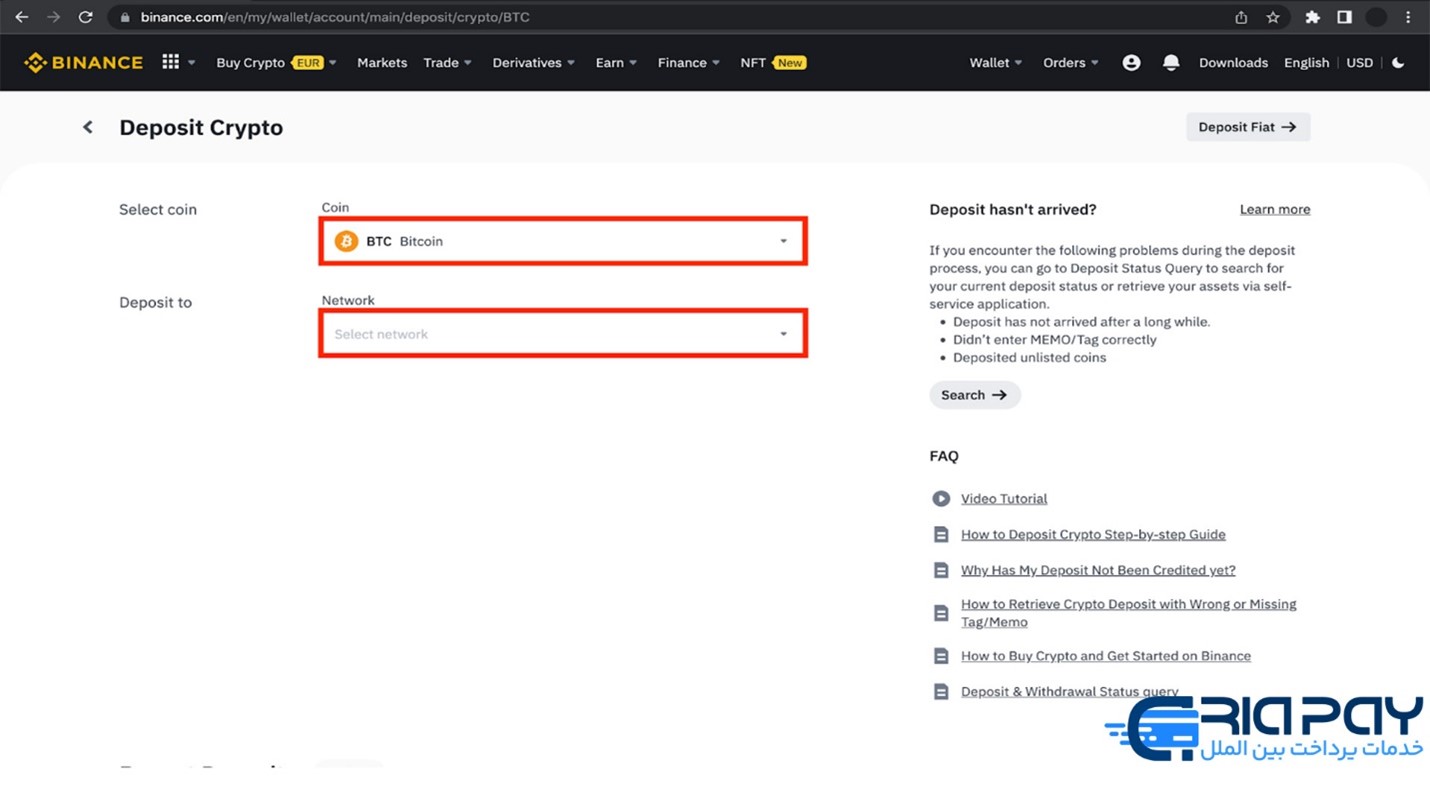Click the document icon beside Wrong or Missing Tag/Memo
Screen dimensions: 1430x804
pos(941,613)
